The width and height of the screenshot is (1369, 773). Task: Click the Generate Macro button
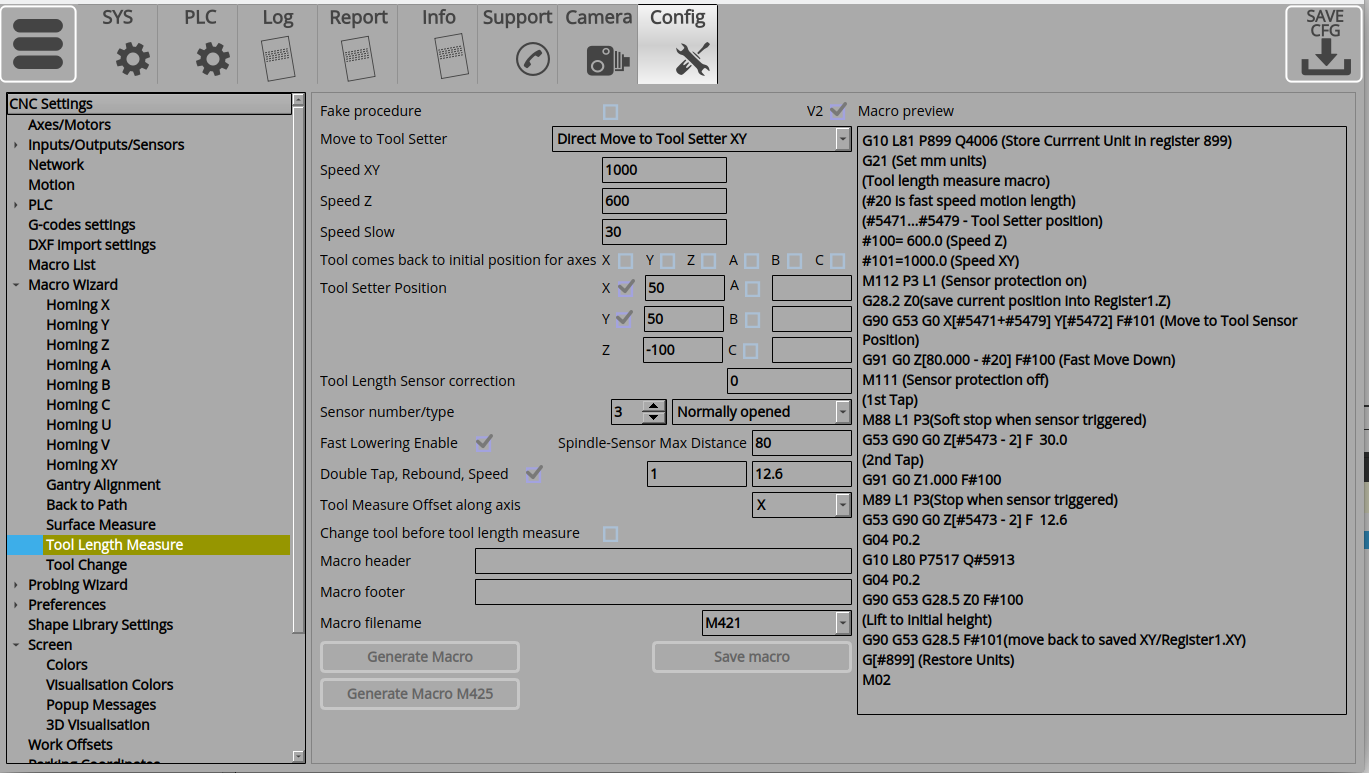click(x=419, y=657)
